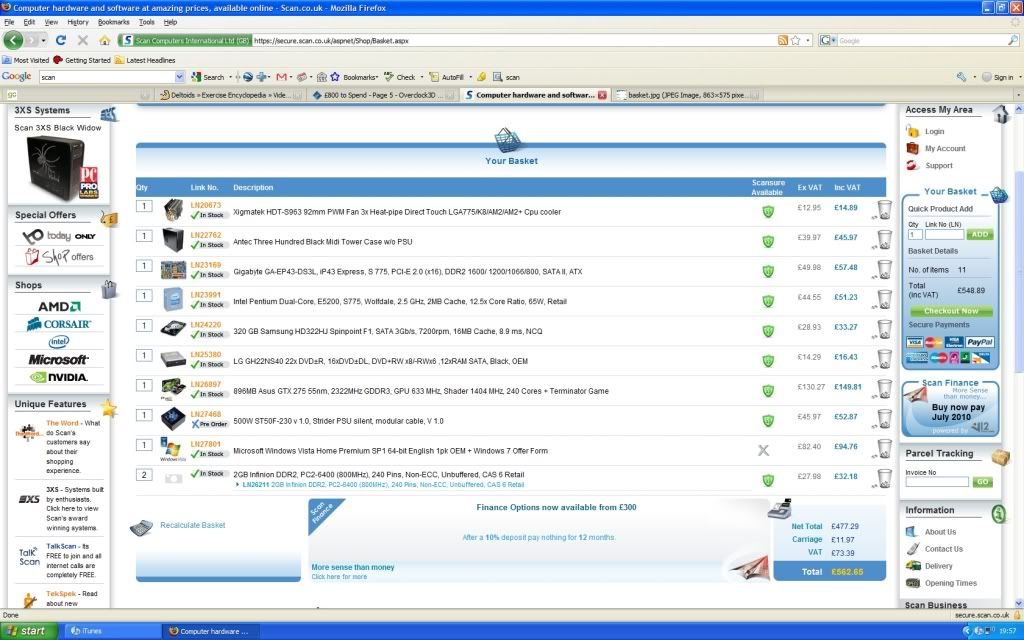Remove 2GB Infinion DDR2 memory row
Viewport: 1024px width, 640px height.
(x=884, y=479)
